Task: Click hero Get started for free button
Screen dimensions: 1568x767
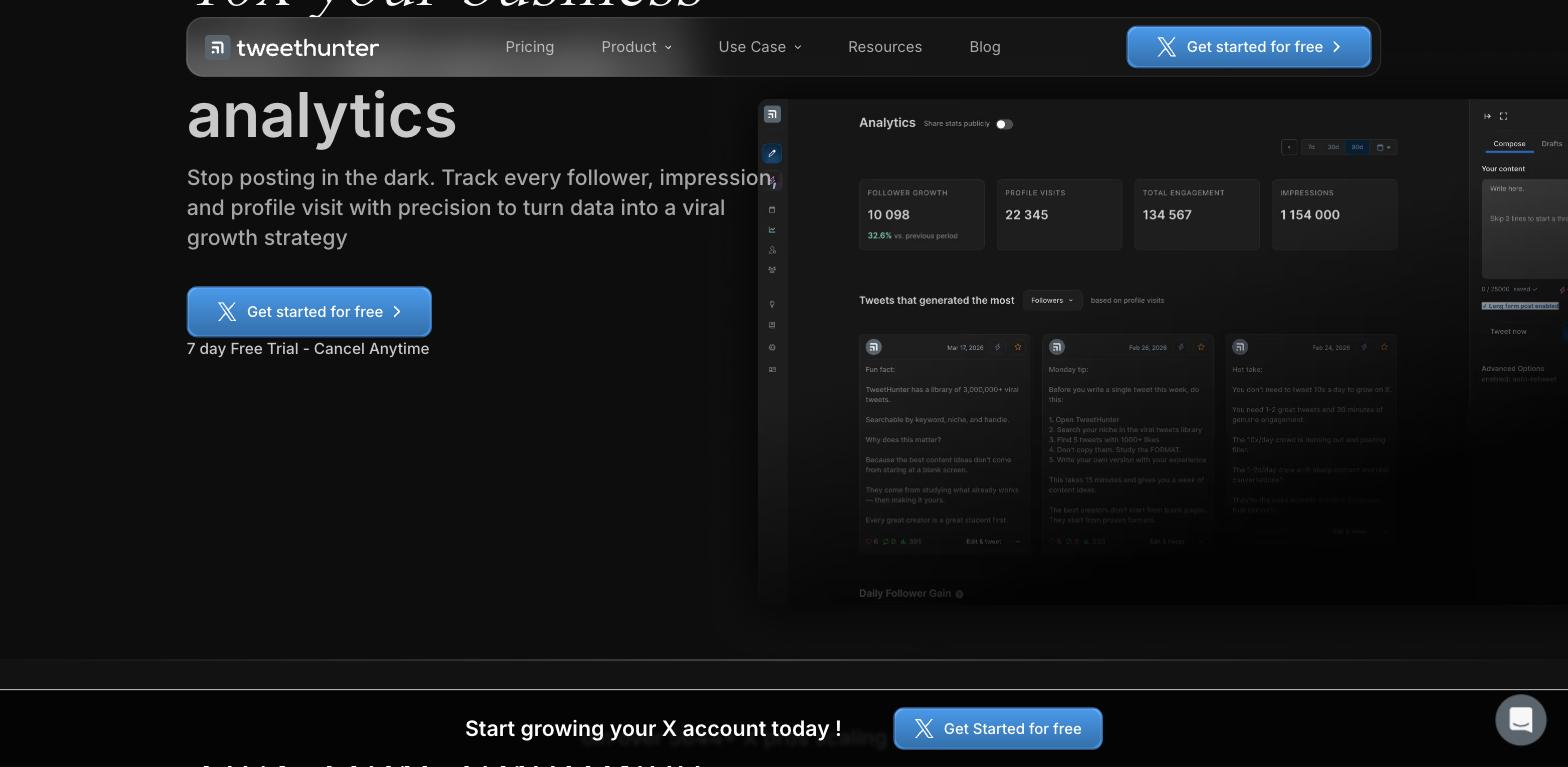Action: point(309,312)
